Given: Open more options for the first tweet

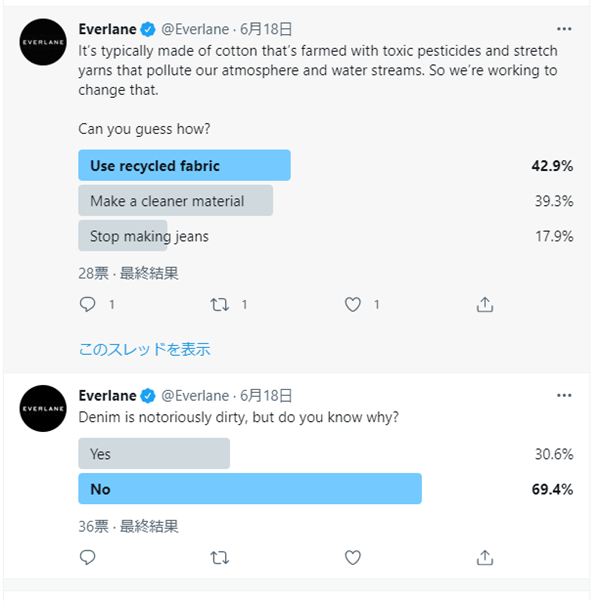Looking at the screenshot, I should (564, 29).
